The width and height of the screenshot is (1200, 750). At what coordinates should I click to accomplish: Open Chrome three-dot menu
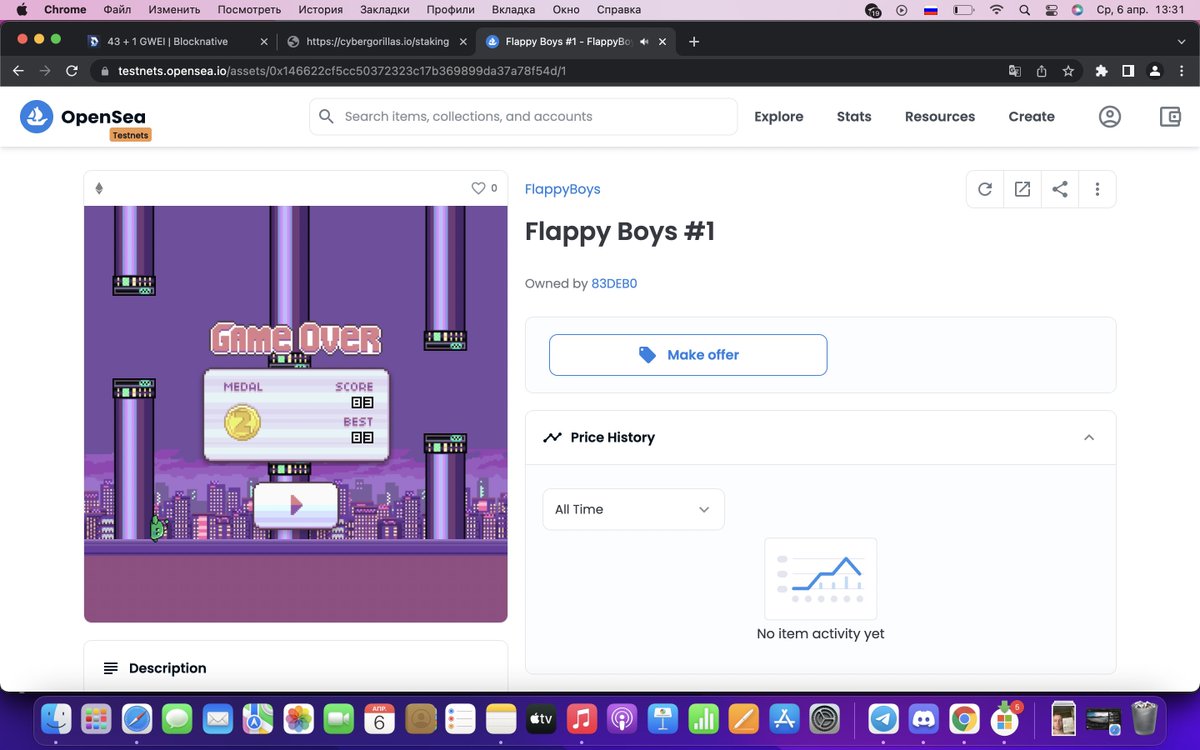coord(1181,71)
